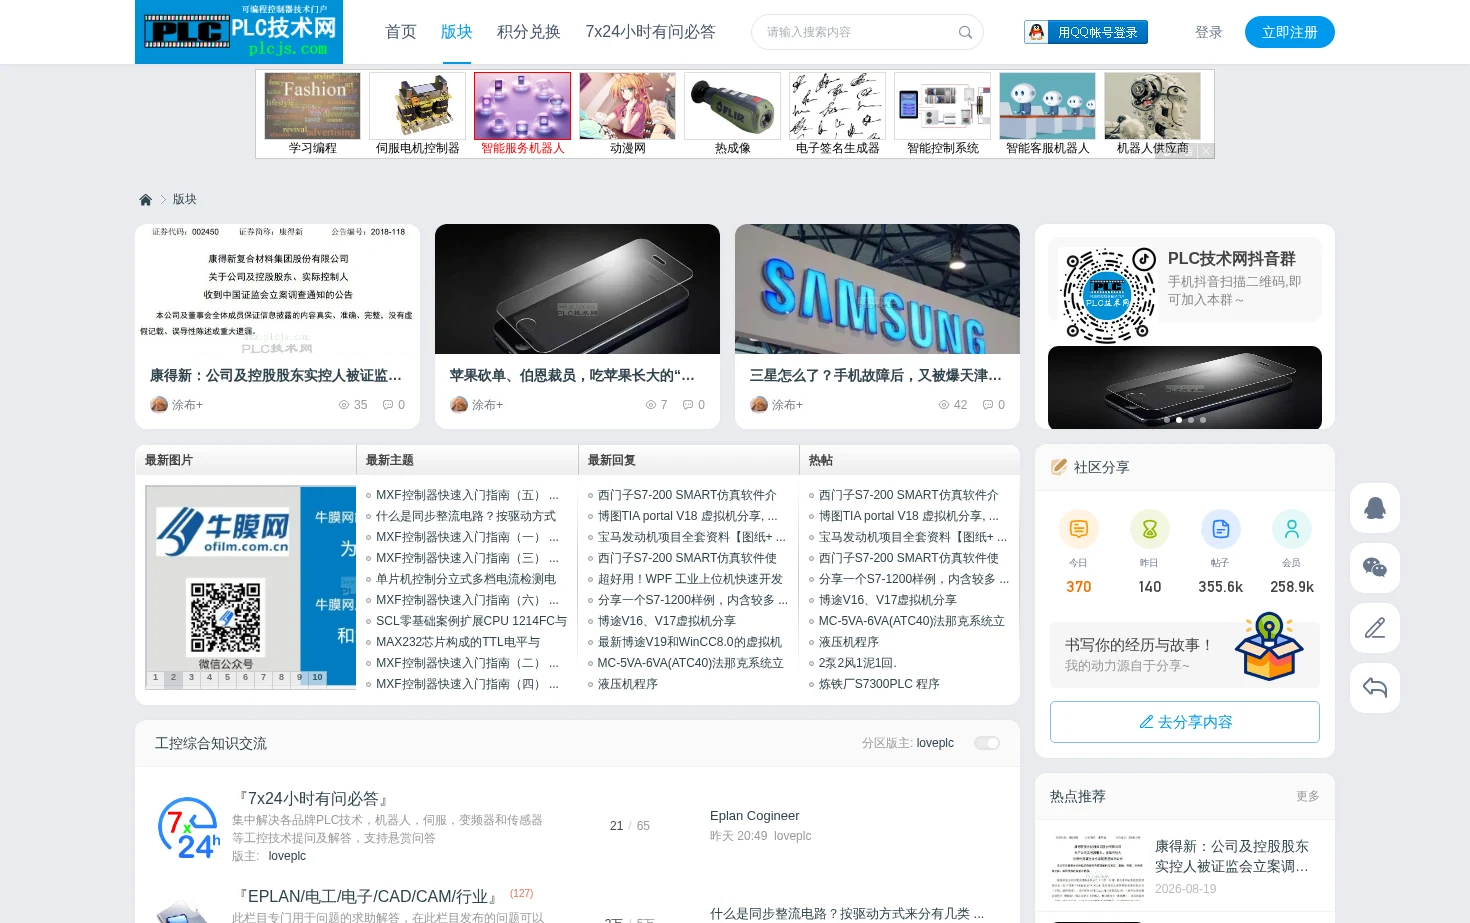Select slide 1 in image slideshow pager
The image size is (1470, 923).
[155, 678]
